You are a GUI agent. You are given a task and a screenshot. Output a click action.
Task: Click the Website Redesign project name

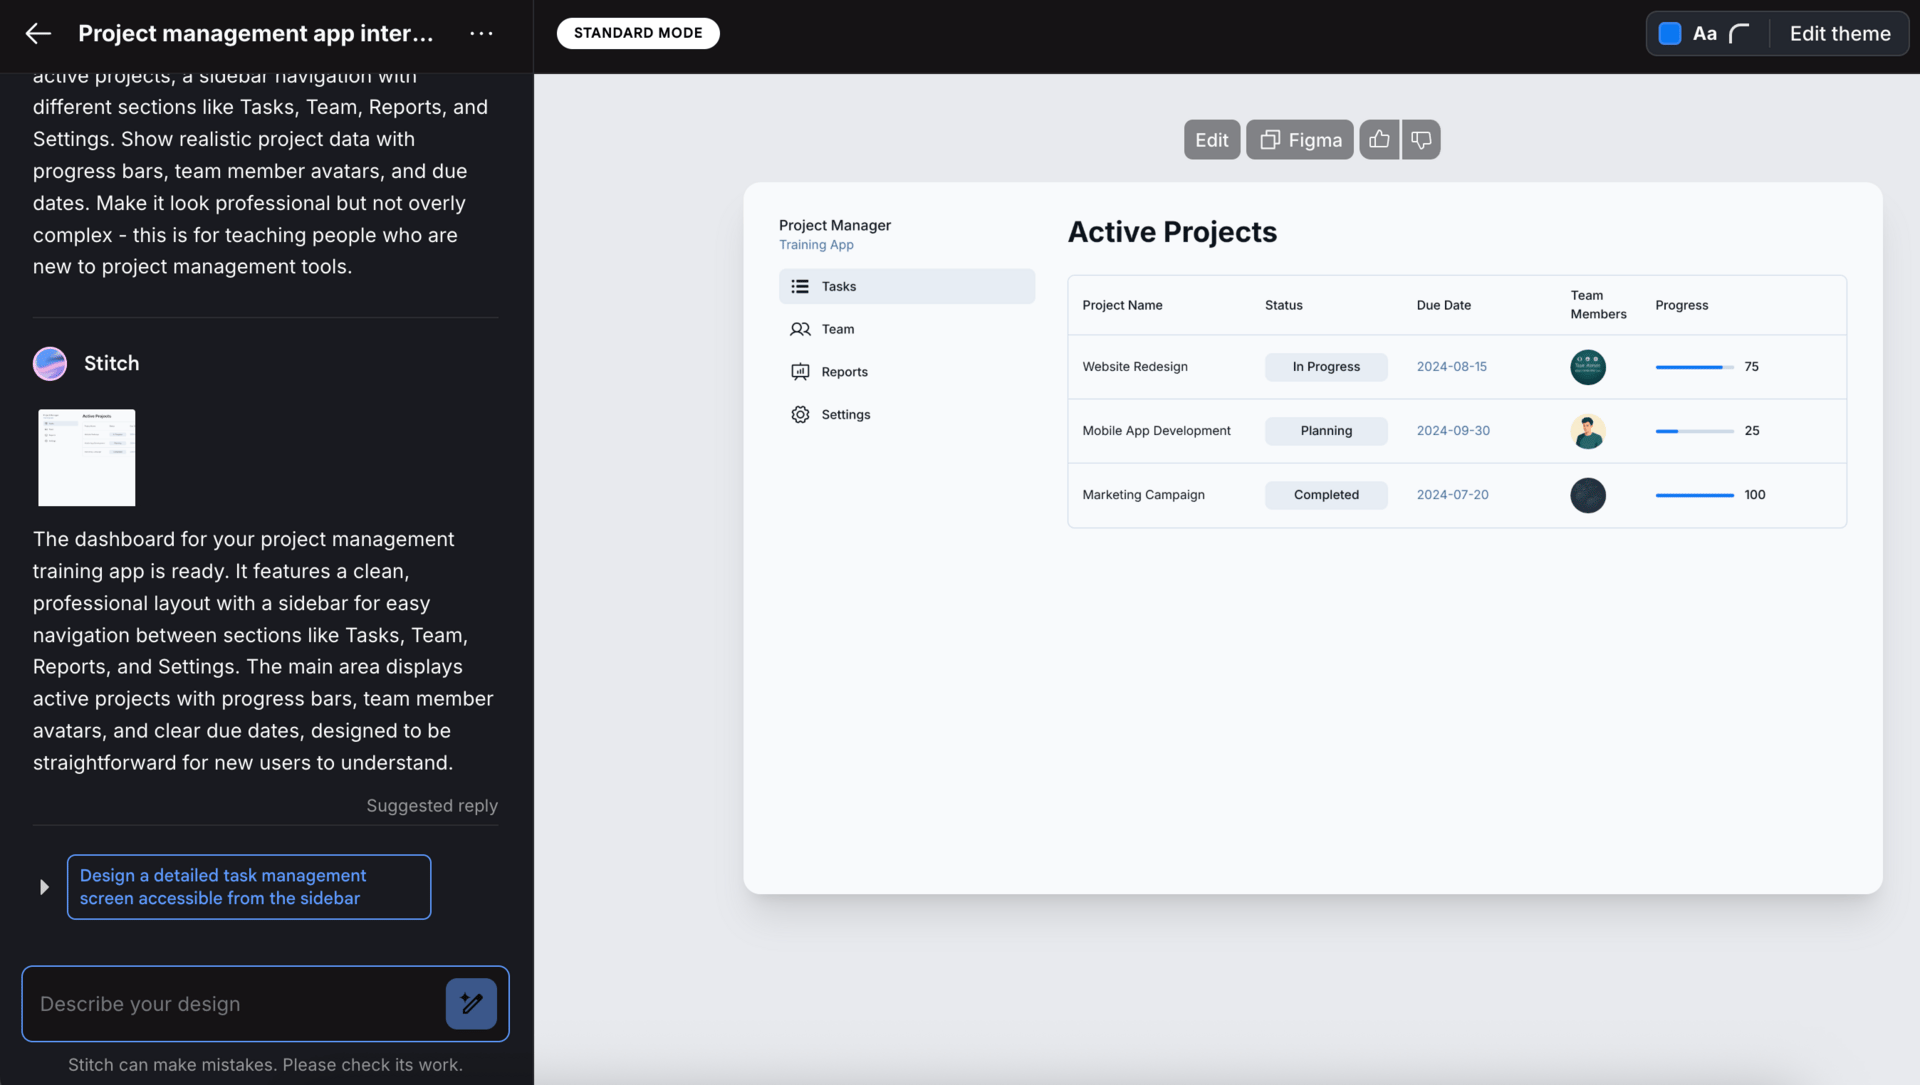(x=1135, y=367)
